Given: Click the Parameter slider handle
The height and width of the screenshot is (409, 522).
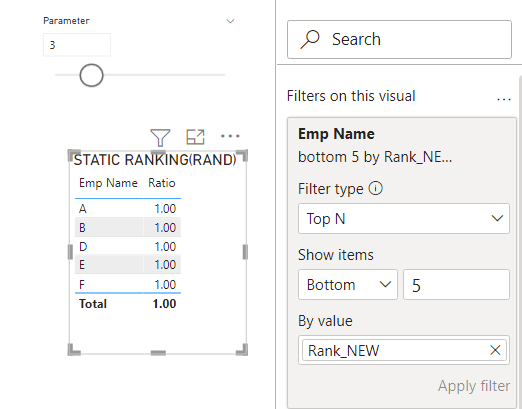Looking at the screenshot, I should [x=91, y=75].
